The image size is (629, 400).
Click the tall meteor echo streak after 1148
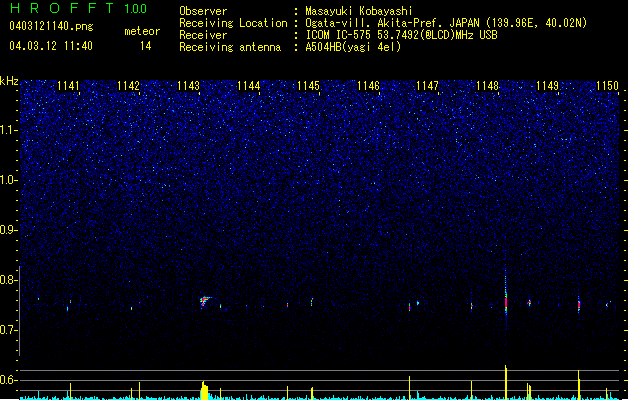[506, 295]
